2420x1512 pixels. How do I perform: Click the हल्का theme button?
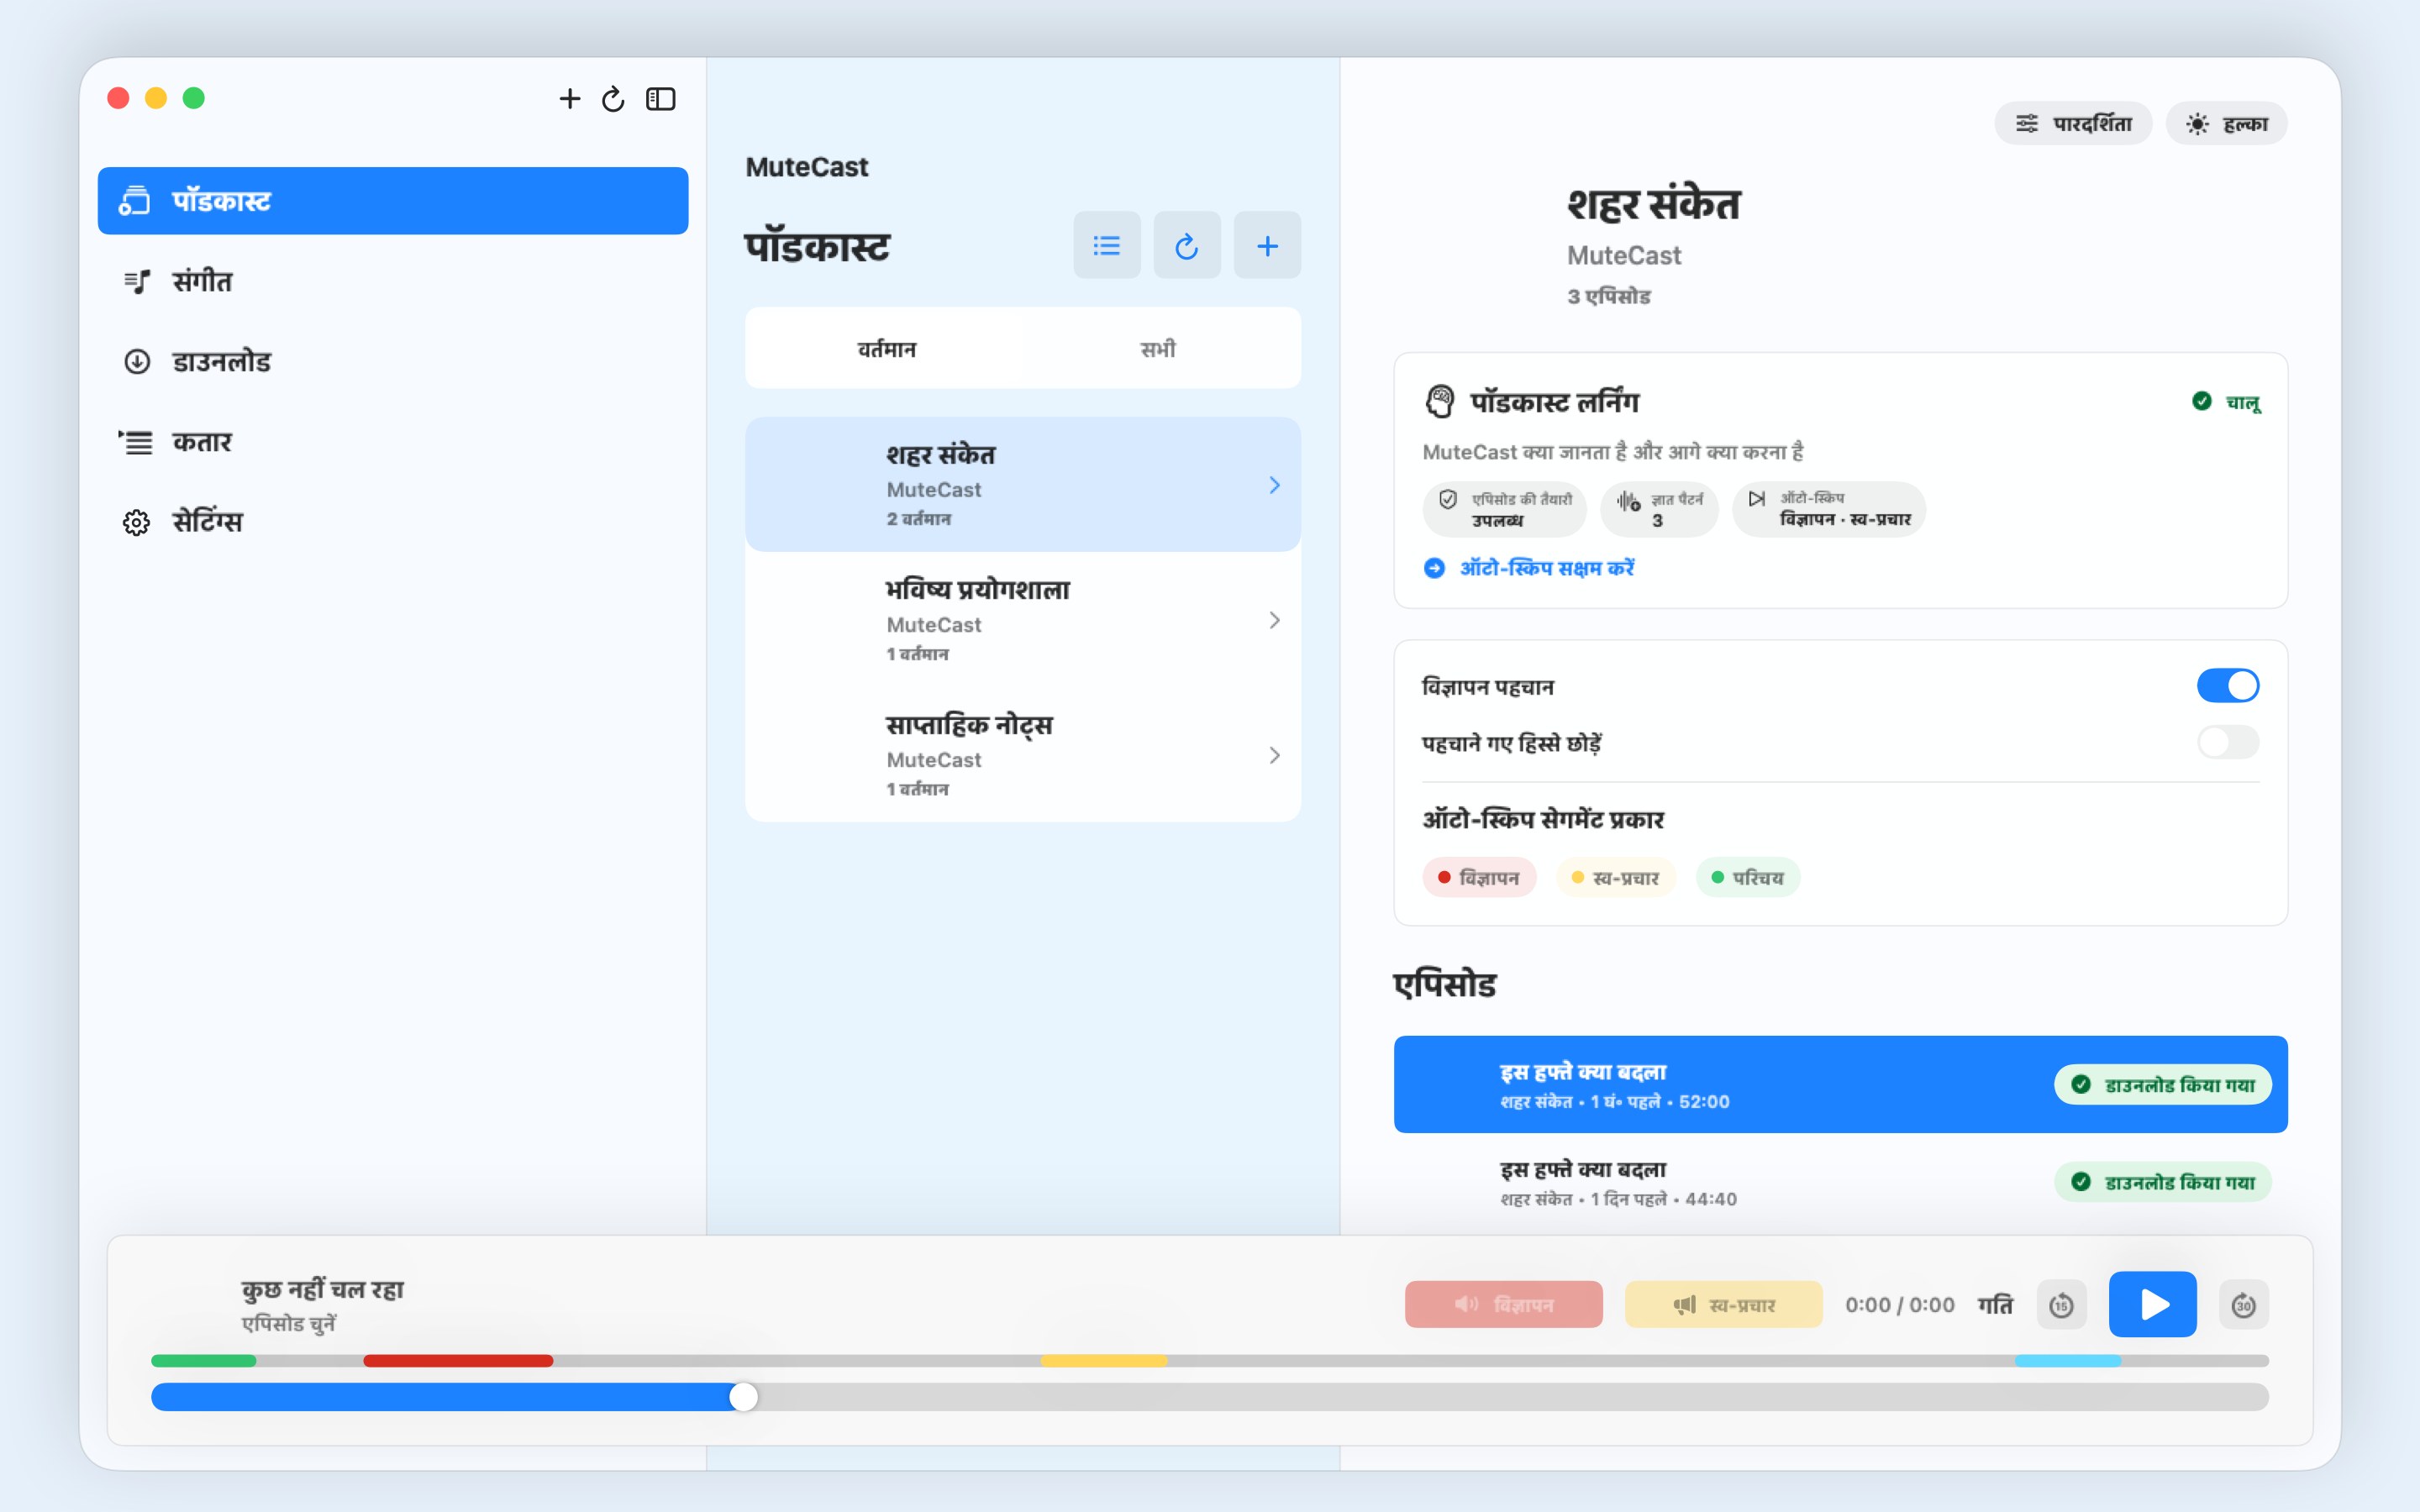coord(2226,123)
